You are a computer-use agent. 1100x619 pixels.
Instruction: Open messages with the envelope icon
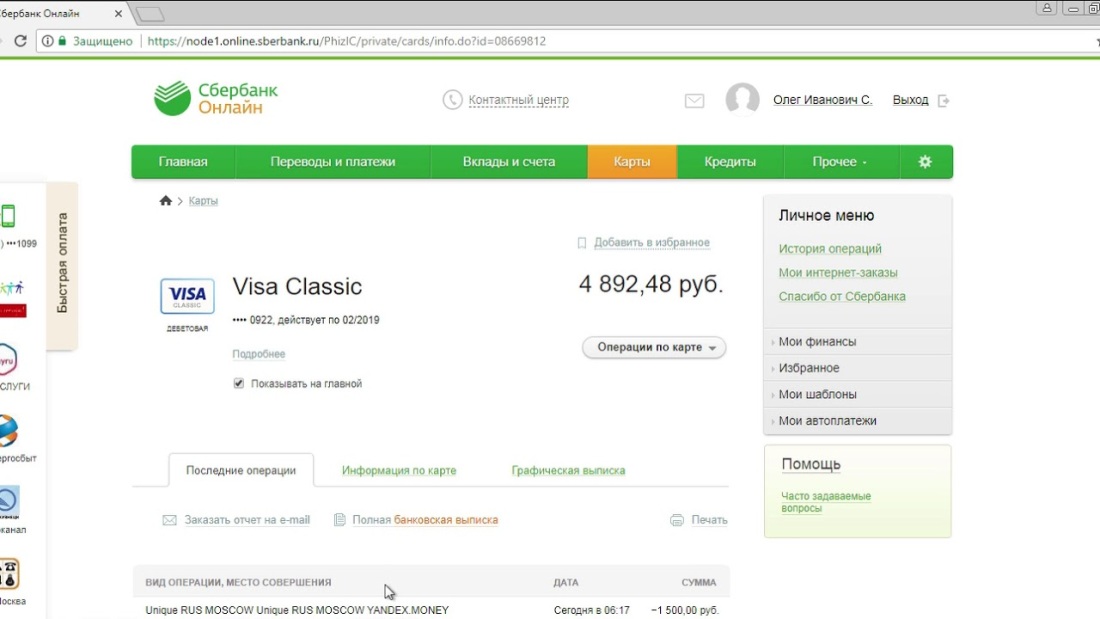tap(694, 100)
